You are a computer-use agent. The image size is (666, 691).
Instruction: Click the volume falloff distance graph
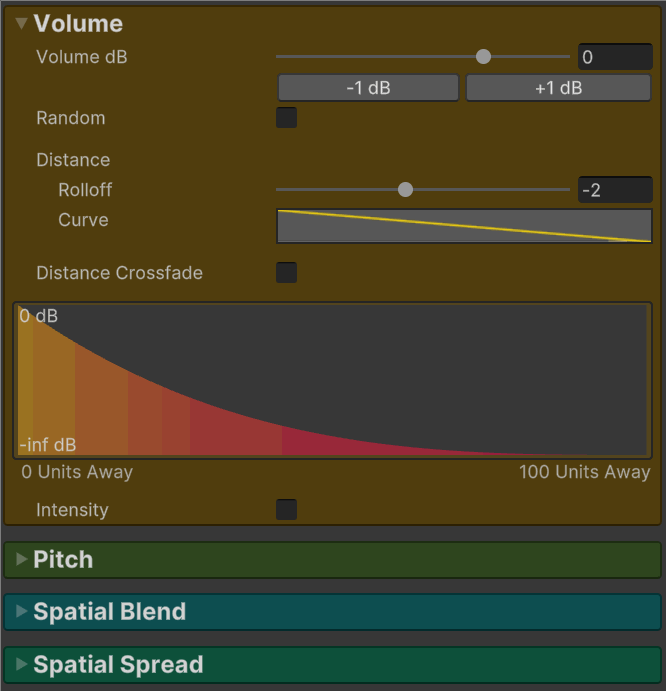[x=332, y=380]
